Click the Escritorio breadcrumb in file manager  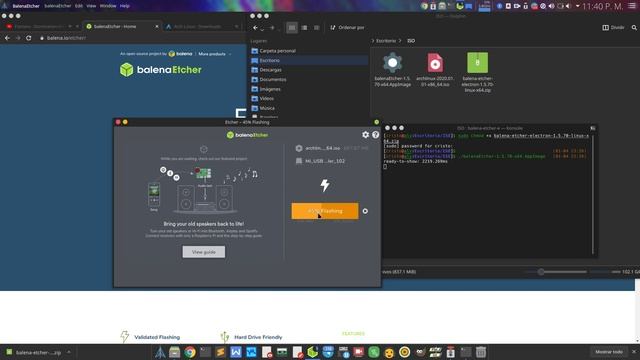point(386,41)
